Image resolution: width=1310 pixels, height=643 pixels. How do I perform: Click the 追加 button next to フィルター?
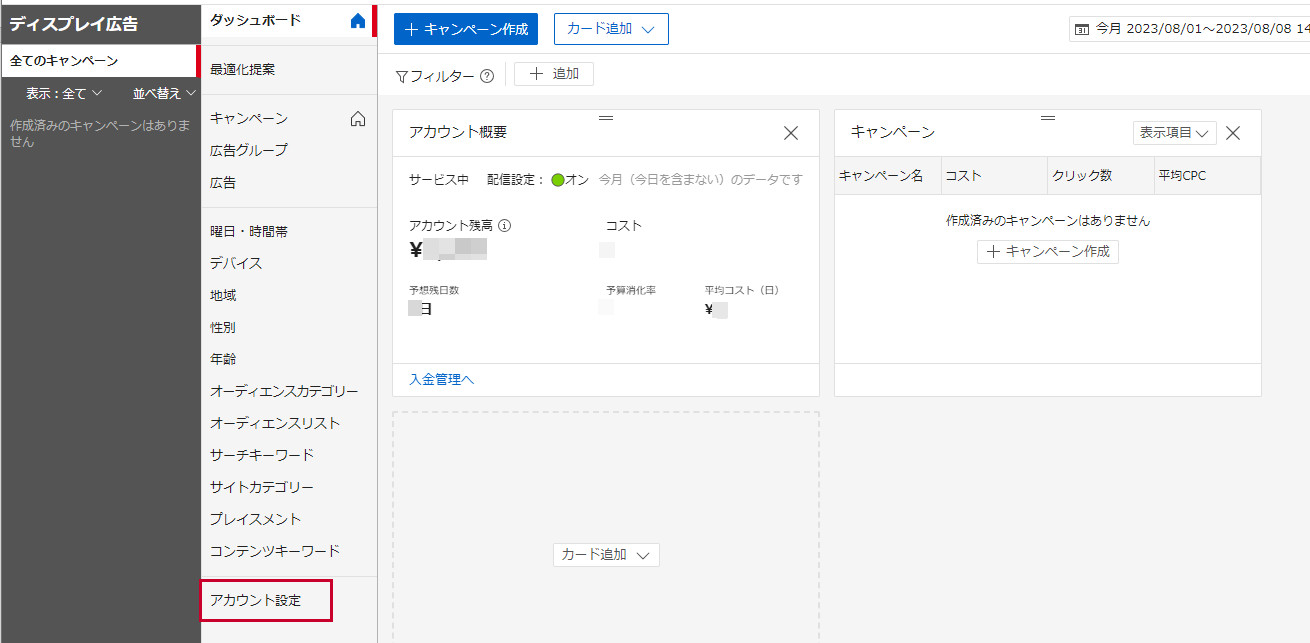click(x=553, y=73)
